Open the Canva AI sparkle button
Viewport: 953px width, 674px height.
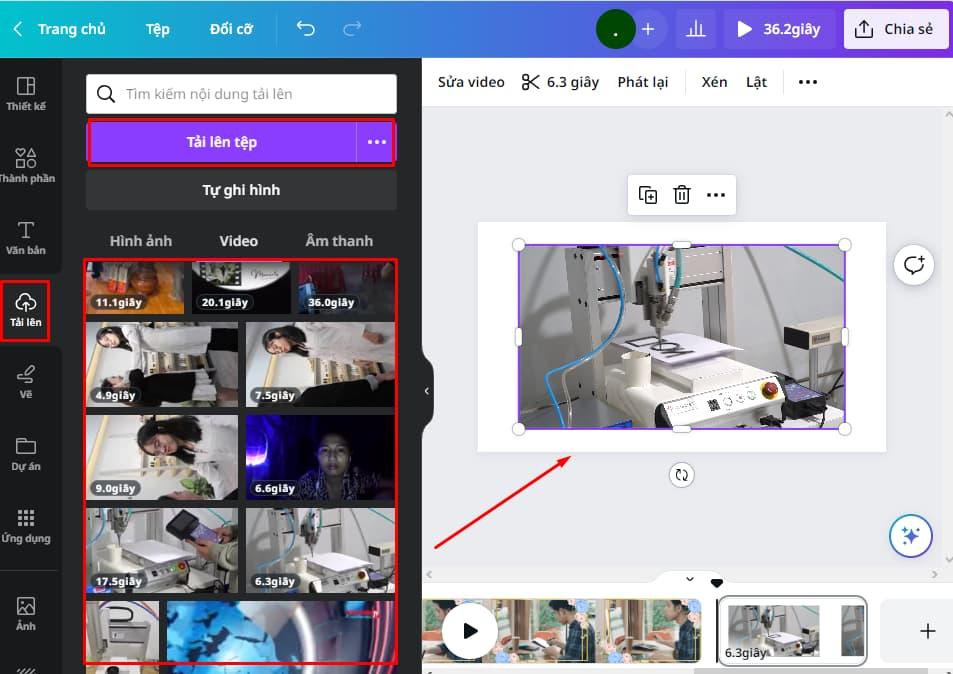(910, 536)
